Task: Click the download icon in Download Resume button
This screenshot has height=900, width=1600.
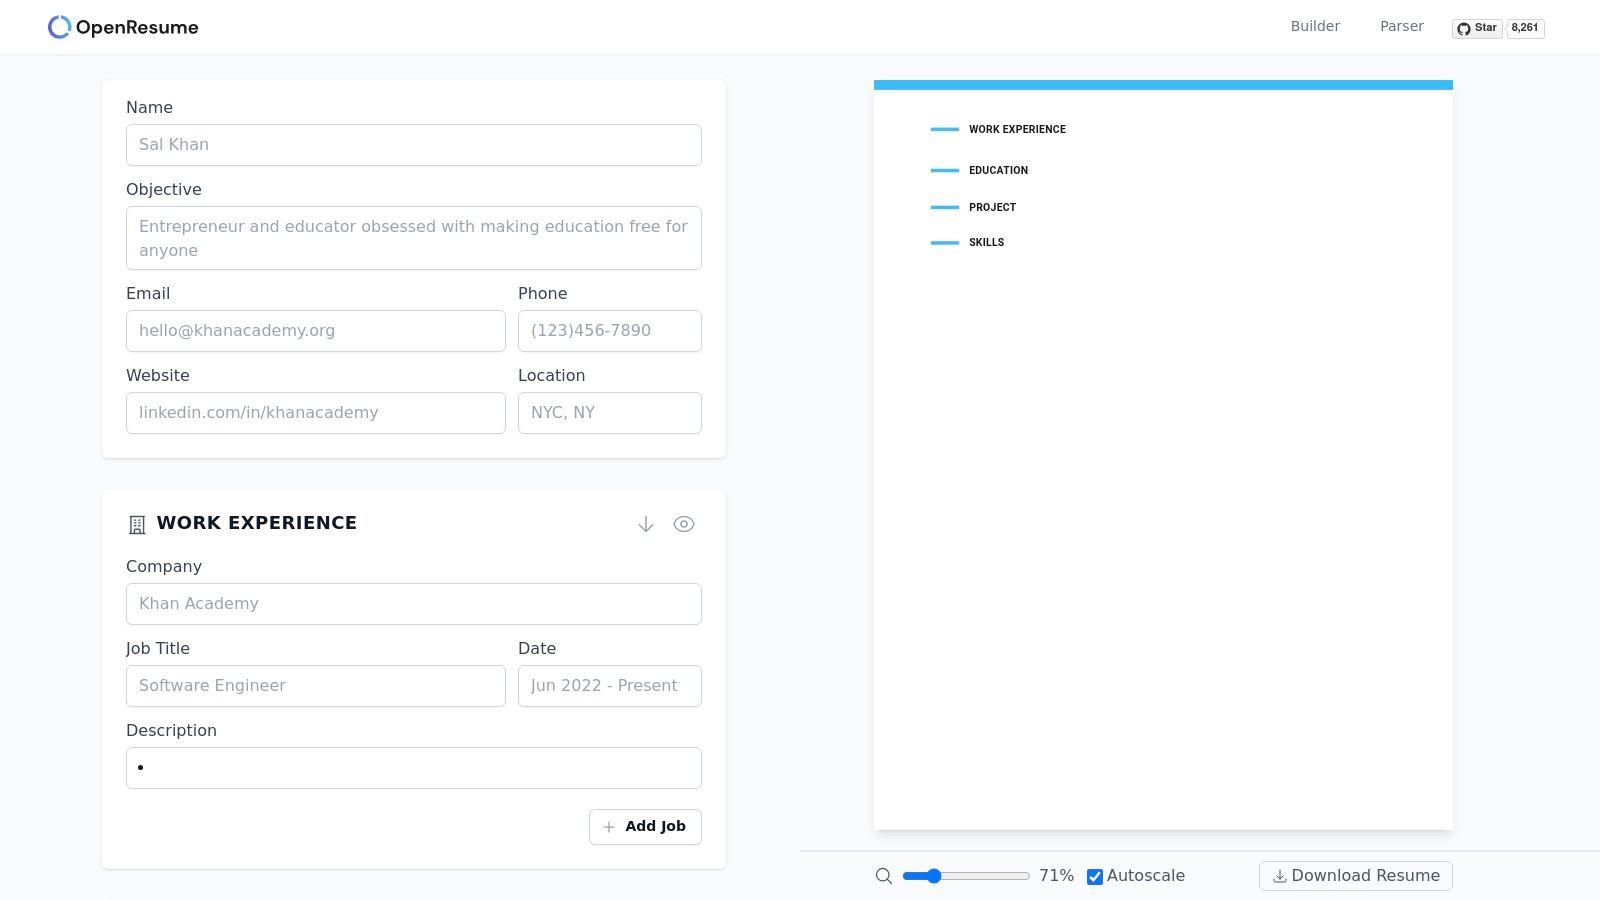Action: coord(1279,876)
